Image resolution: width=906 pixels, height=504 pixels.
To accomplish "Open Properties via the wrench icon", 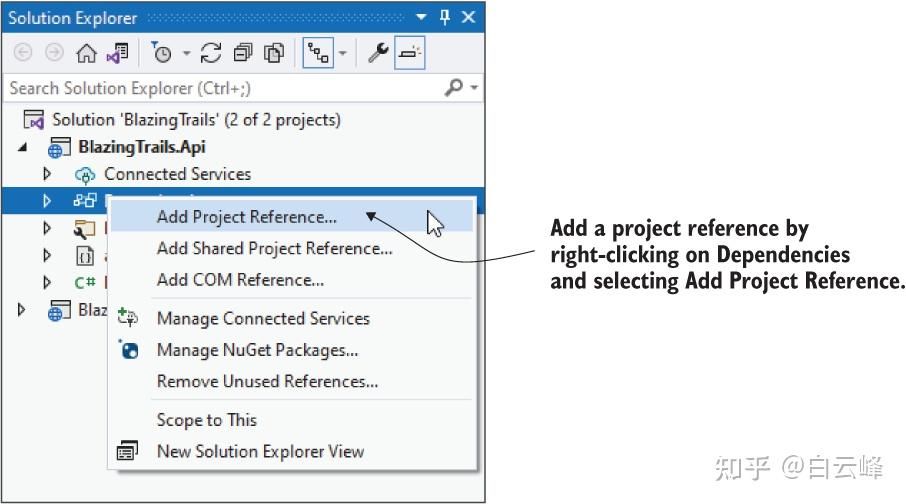I will click(378, 53).
